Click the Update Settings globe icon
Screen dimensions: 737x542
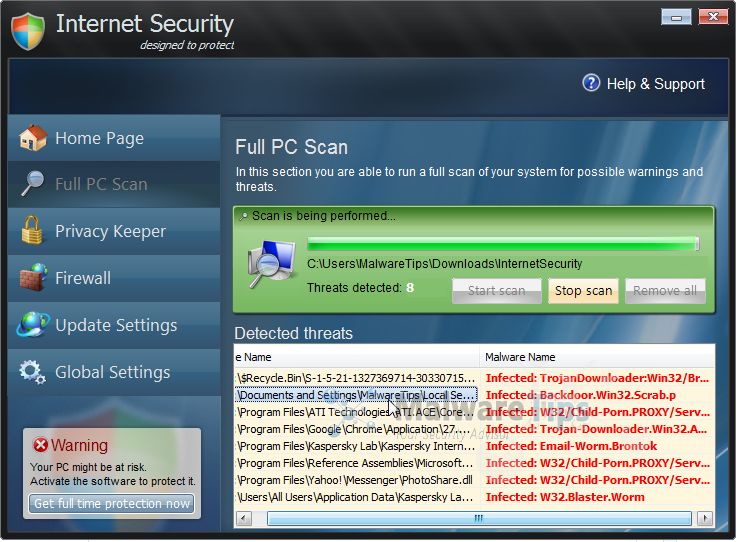[x=33, y=325]
